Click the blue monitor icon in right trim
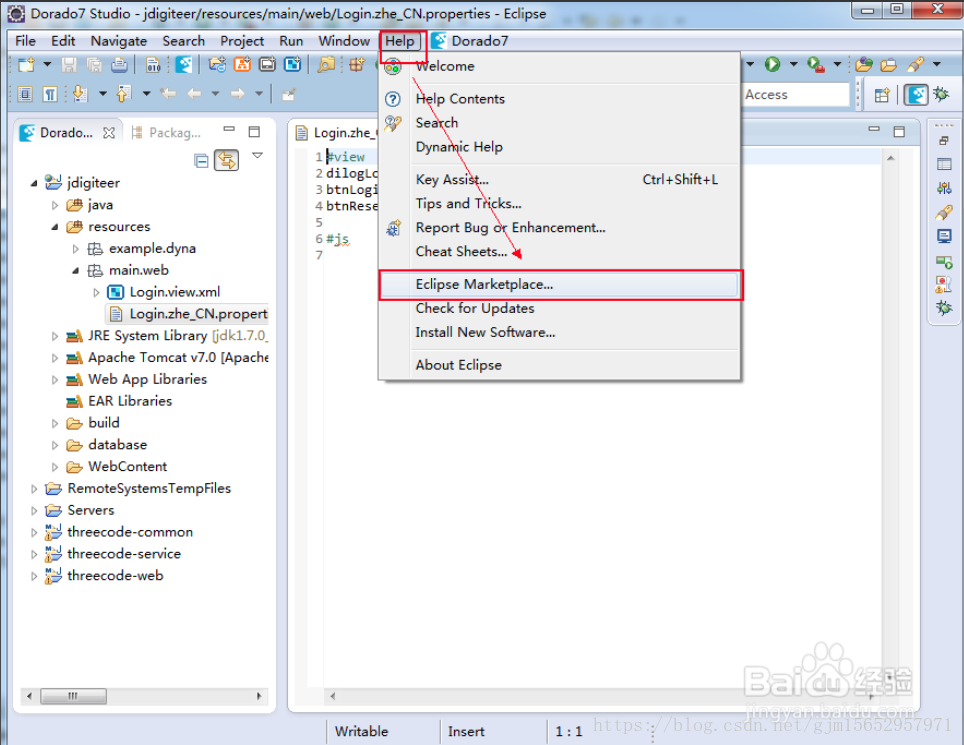964x745 pixels. tap(944, 236)
